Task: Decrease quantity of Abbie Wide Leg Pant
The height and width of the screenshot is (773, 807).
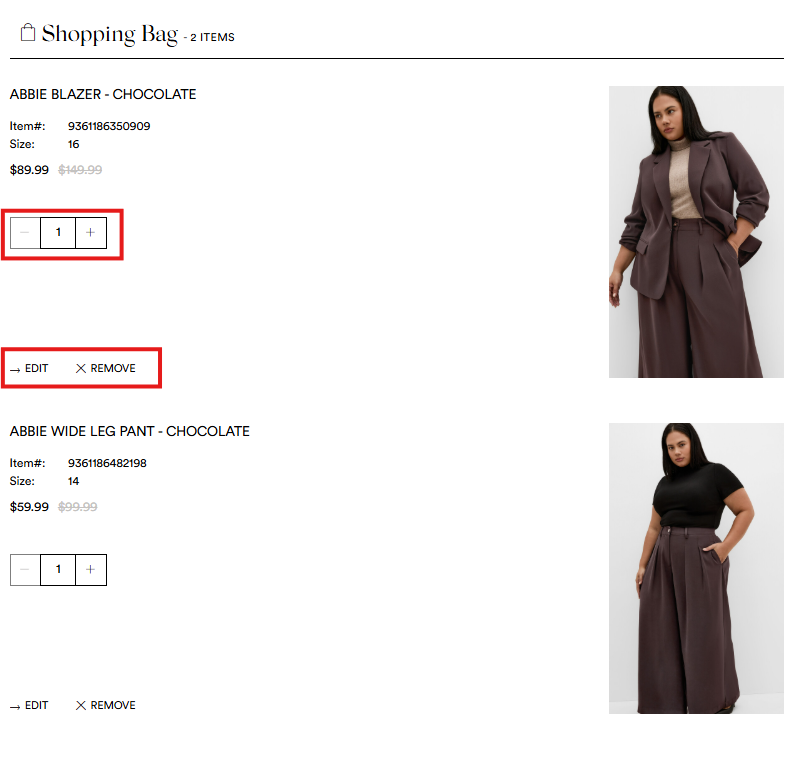Action: (x=25, y=569)
